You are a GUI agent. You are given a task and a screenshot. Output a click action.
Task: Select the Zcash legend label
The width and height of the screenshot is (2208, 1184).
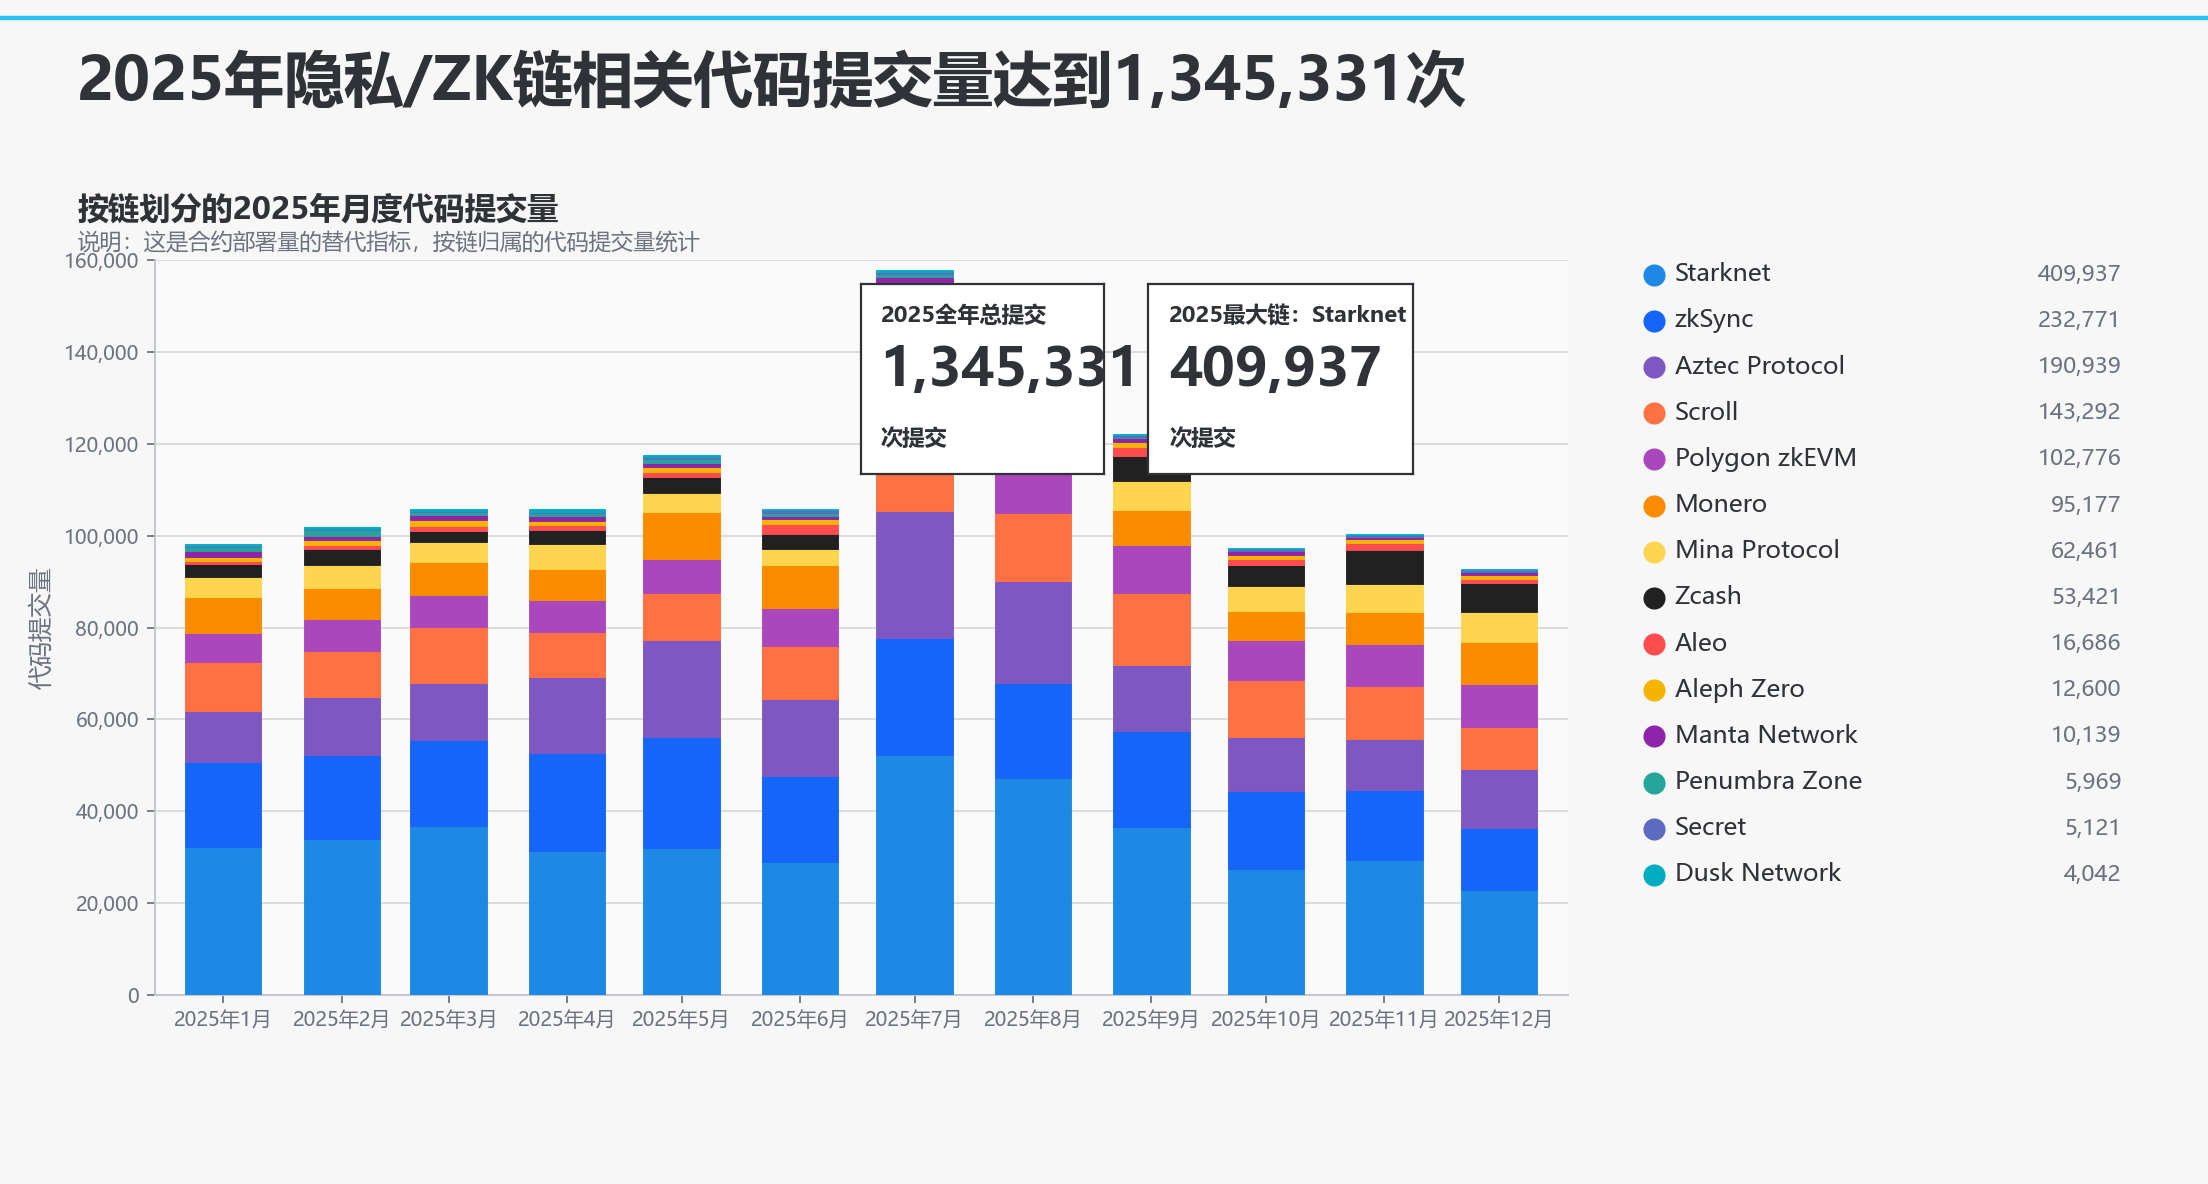(x=1708, y=595)
